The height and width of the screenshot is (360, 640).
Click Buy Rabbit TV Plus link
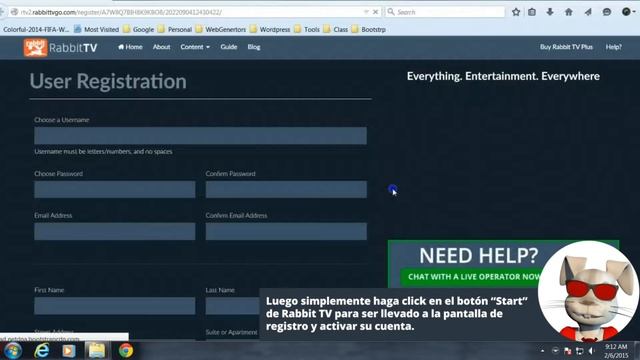click(x=566, y=47)
